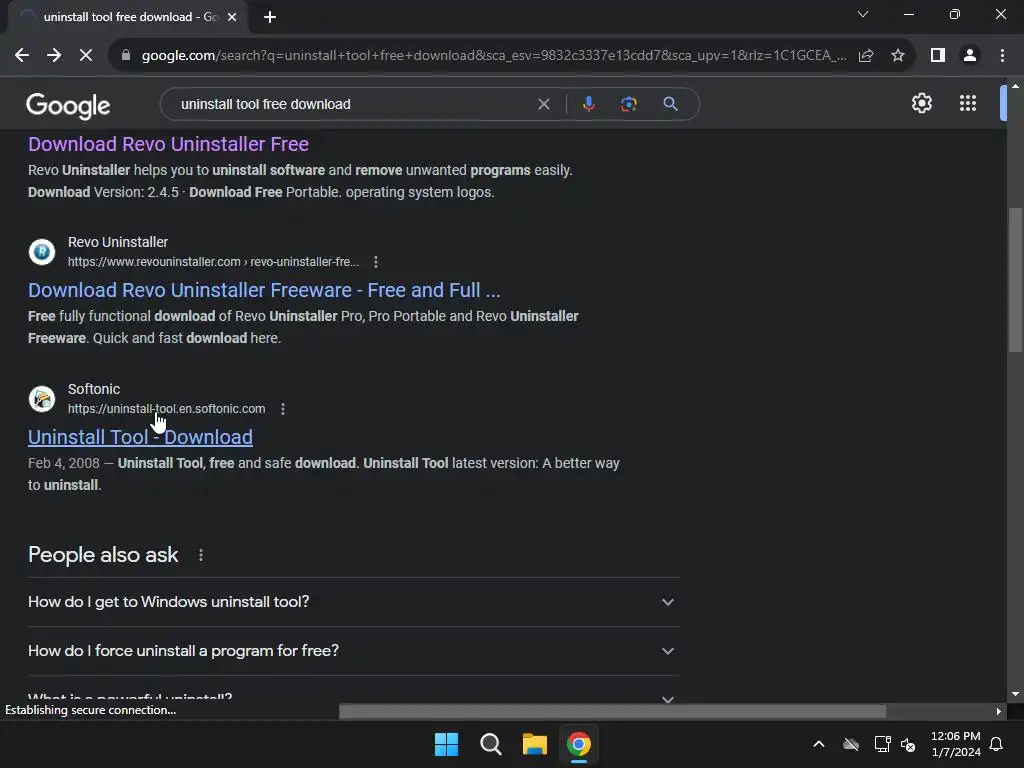Image resolution: width=1024 pixels, height=768 pixels.
Task: Open the Download Revo Uninstaller Free link
Action: pos(168,144)
